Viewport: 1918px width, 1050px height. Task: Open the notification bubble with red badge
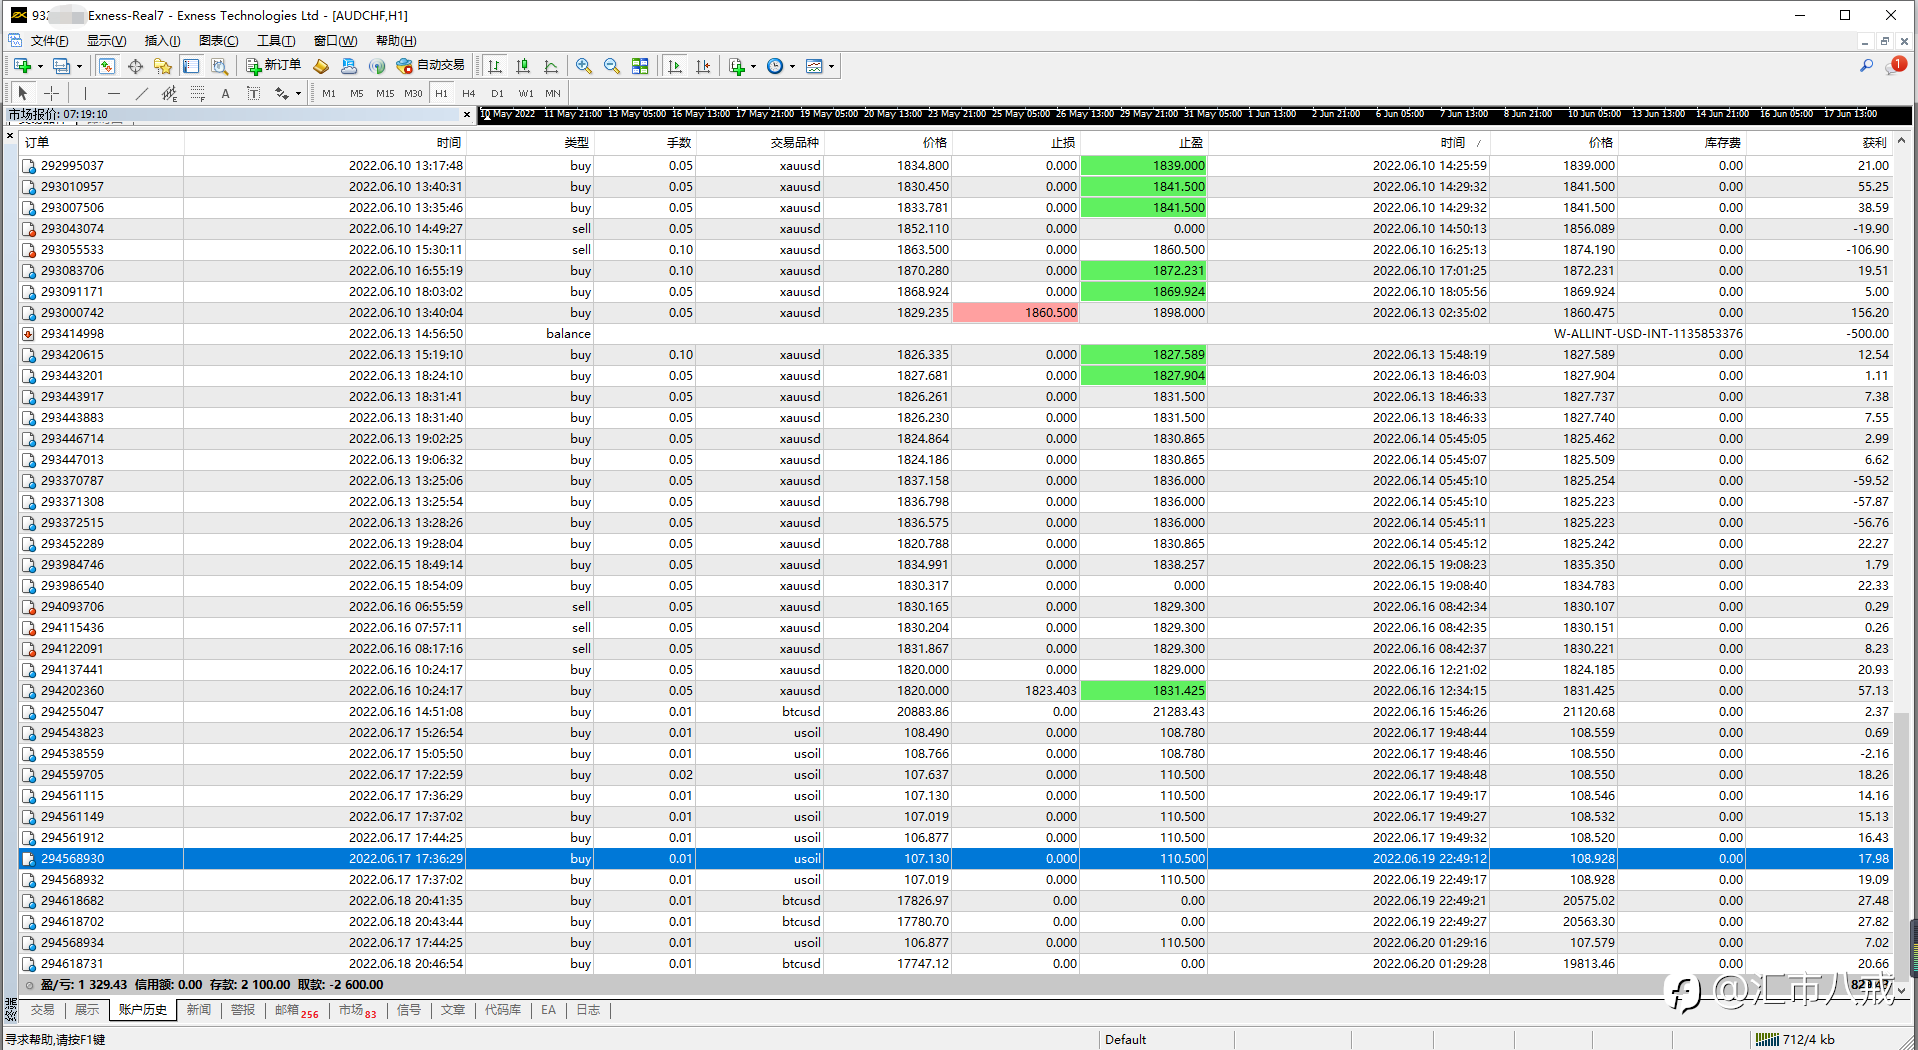(1895, 66)
